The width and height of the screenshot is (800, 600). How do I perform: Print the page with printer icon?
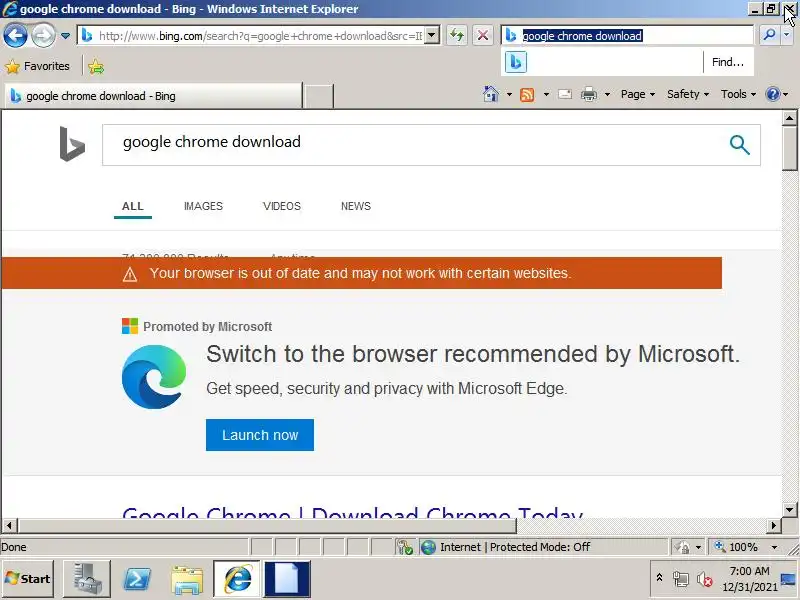(589, 94)
